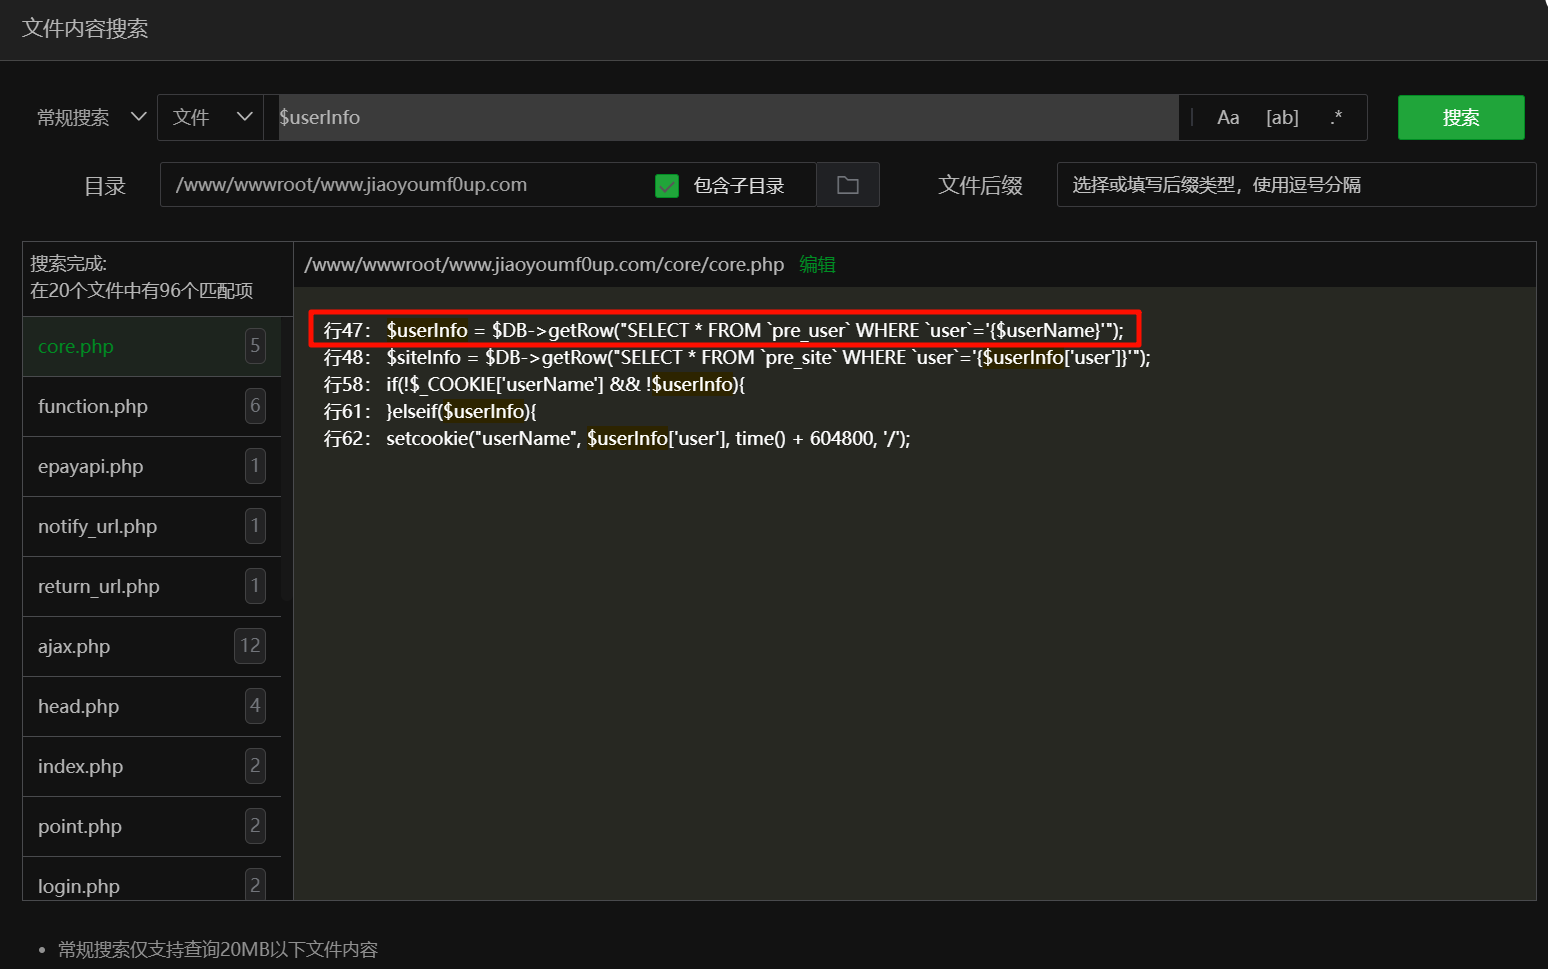This screenshot has width=1548, height=969.
Task: Select head.php in file list
Action: coord(78,707)
